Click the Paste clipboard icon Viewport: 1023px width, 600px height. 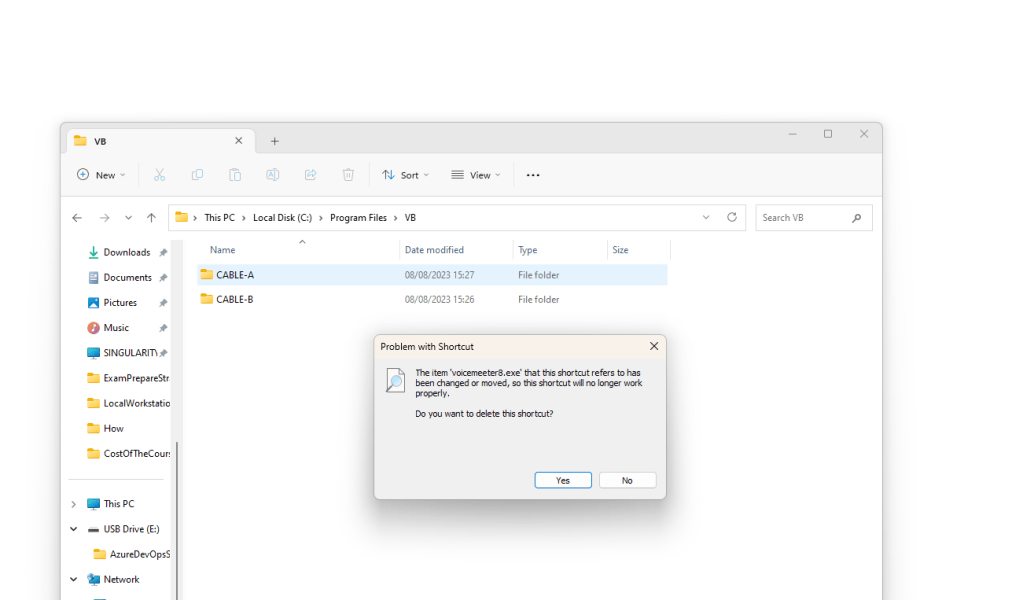pyautogui.click(x=235, y=175)
